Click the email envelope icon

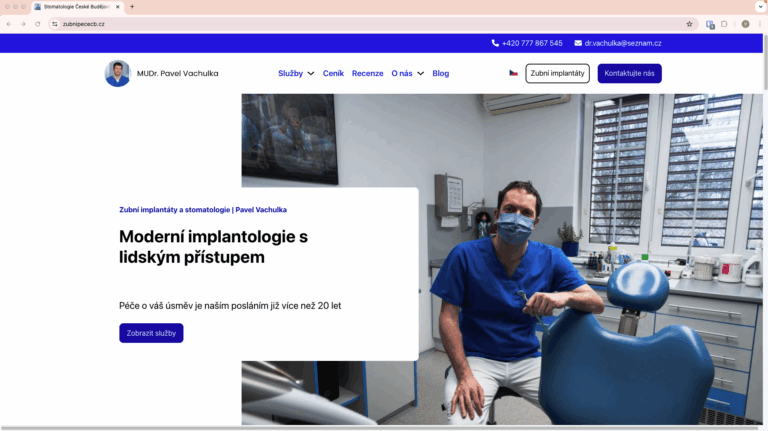578,43
